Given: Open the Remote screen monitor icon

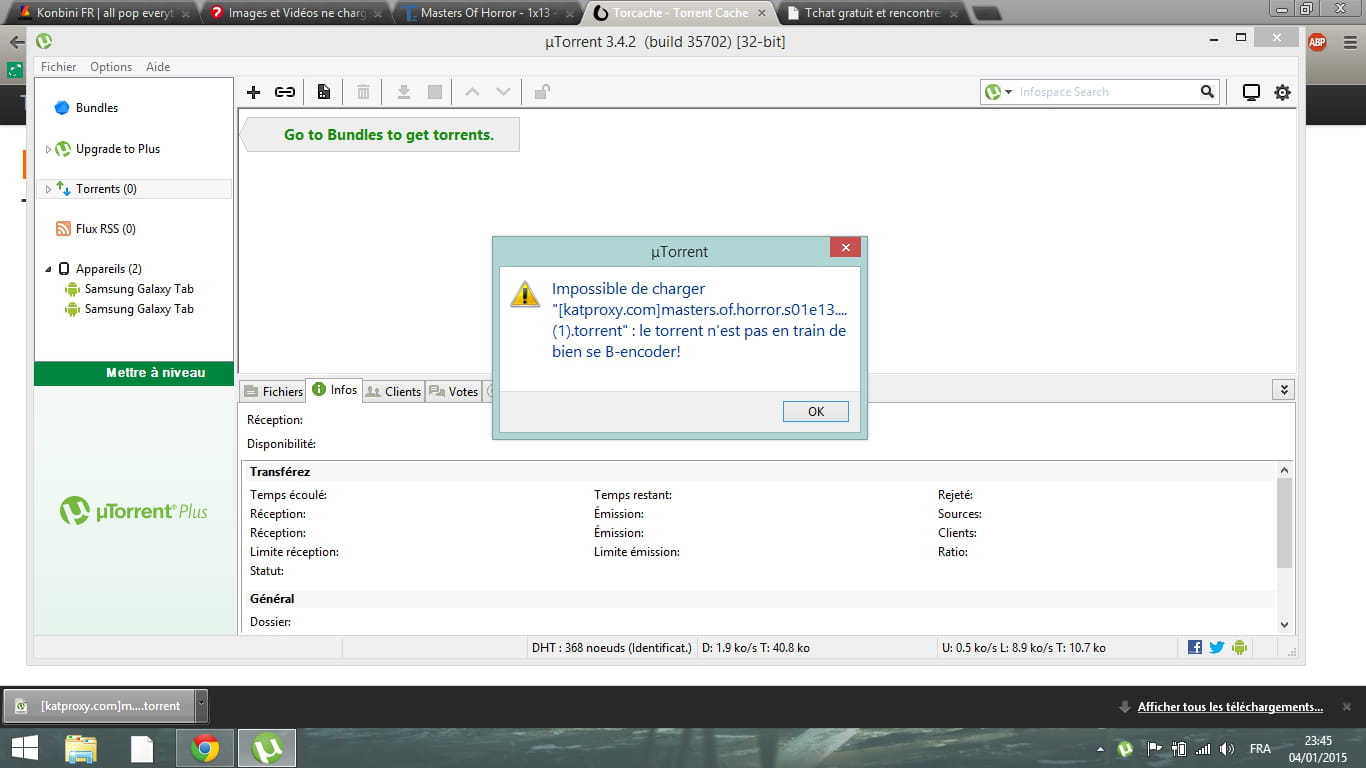Looking at the screenshot, I should [1251, 92].
